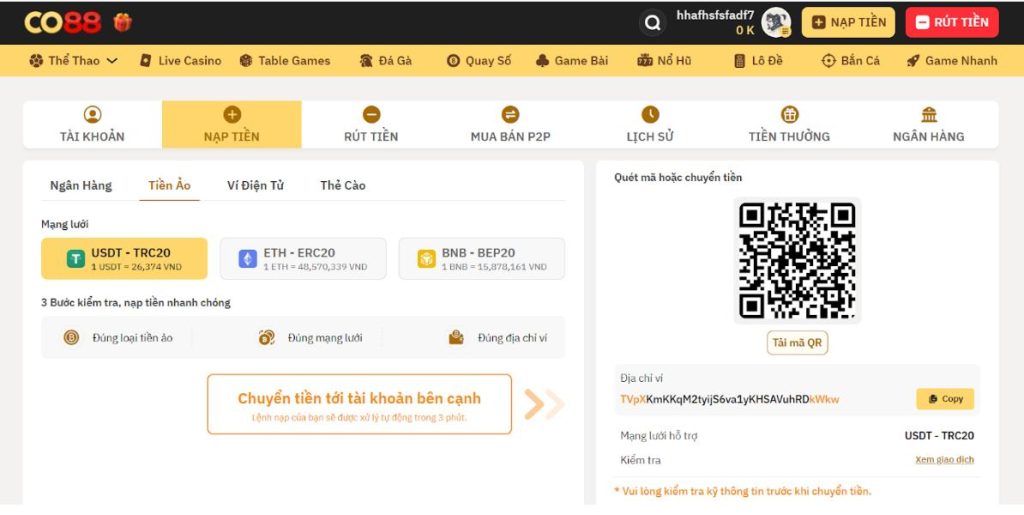The width and height of the screenshot is (1024, 515).
Task: Click the Đúng địa chỉ ví wallet icon
Action: click(x=456, y=337)
